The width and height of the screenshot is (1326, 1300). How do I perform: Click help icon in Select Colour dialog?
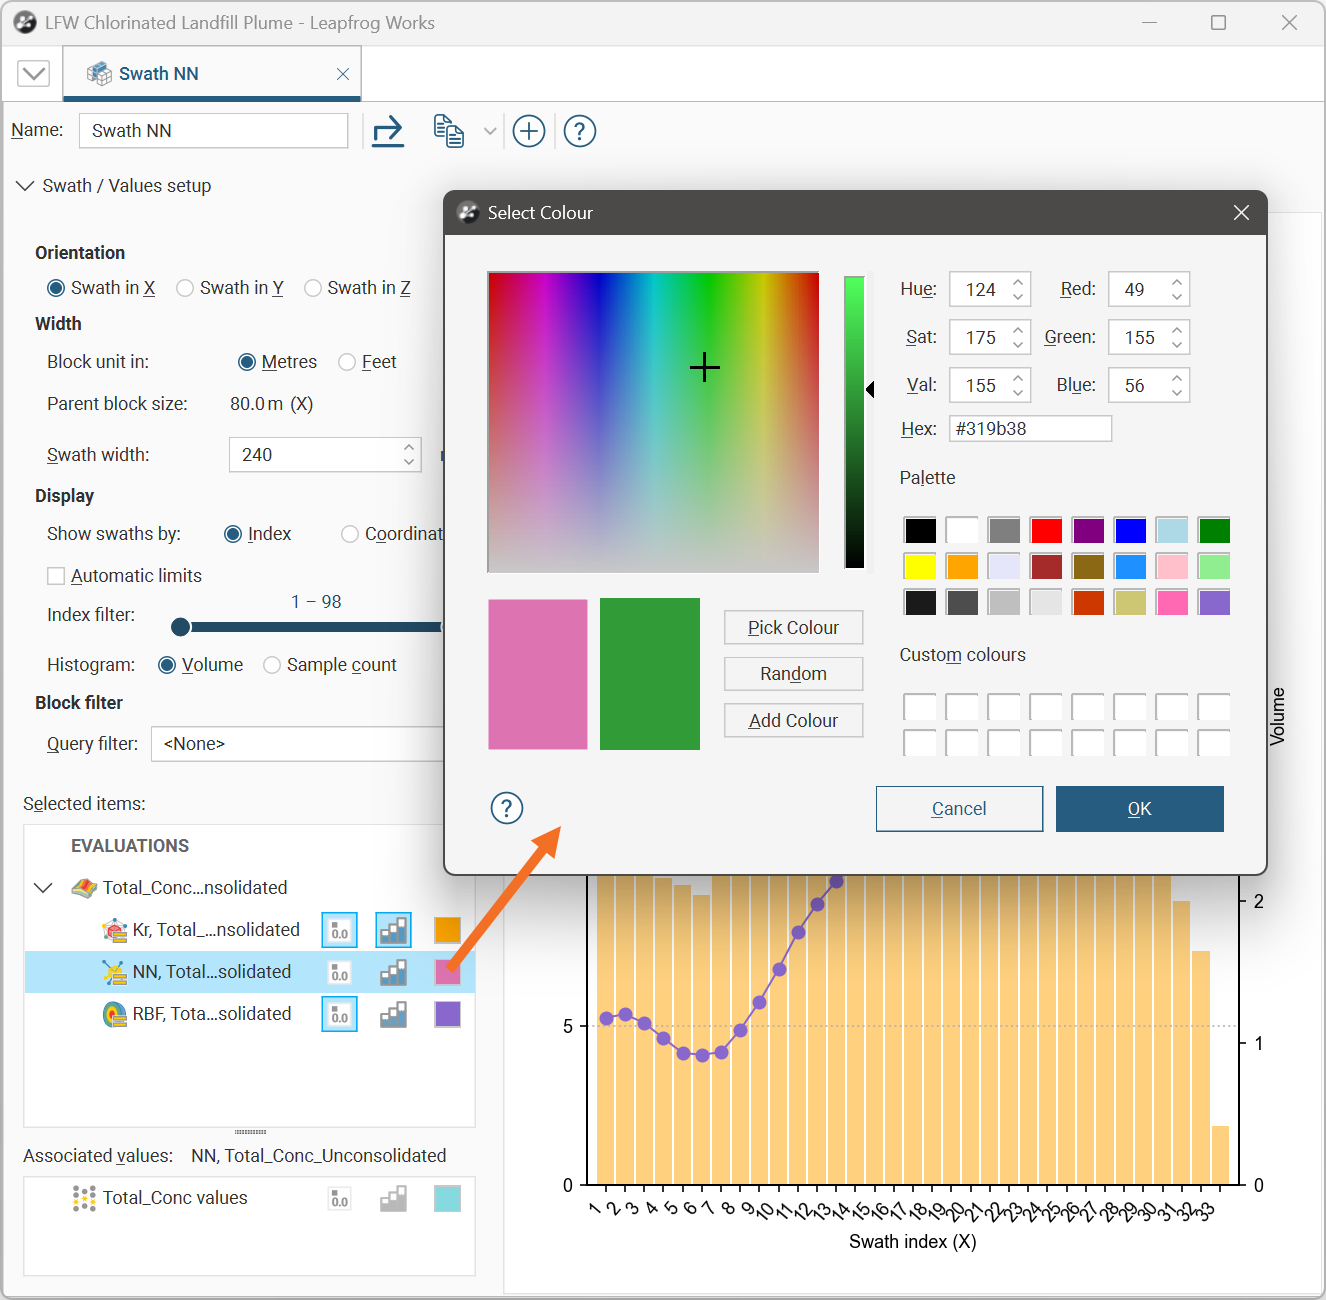(x=507, y=808)
